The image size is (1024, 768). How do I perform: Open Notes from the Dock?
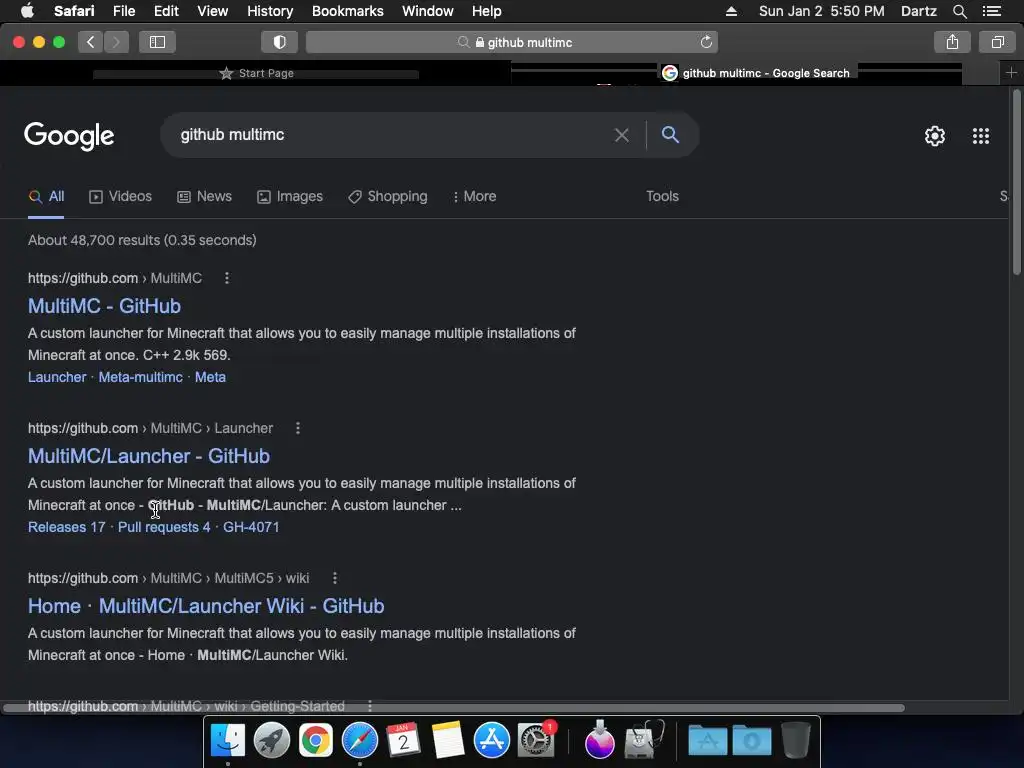click(x=447, y=741)
